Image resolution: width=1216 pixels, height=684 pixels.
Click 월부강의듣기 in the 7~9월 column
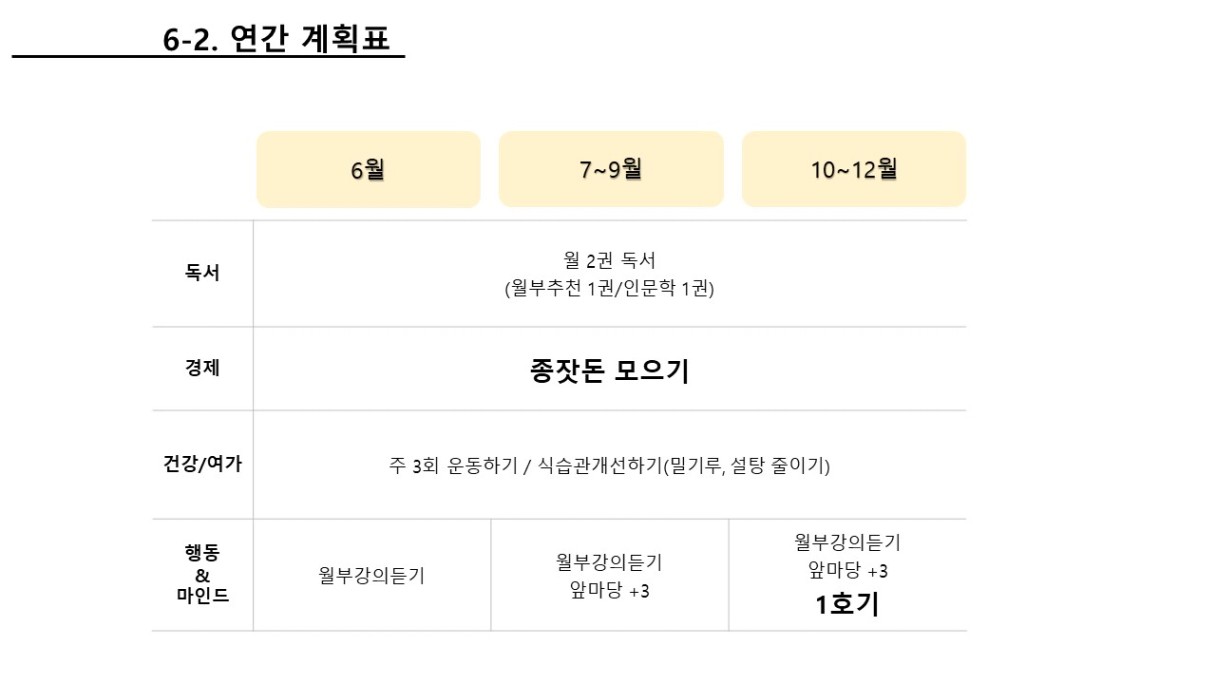pos(609,561)
